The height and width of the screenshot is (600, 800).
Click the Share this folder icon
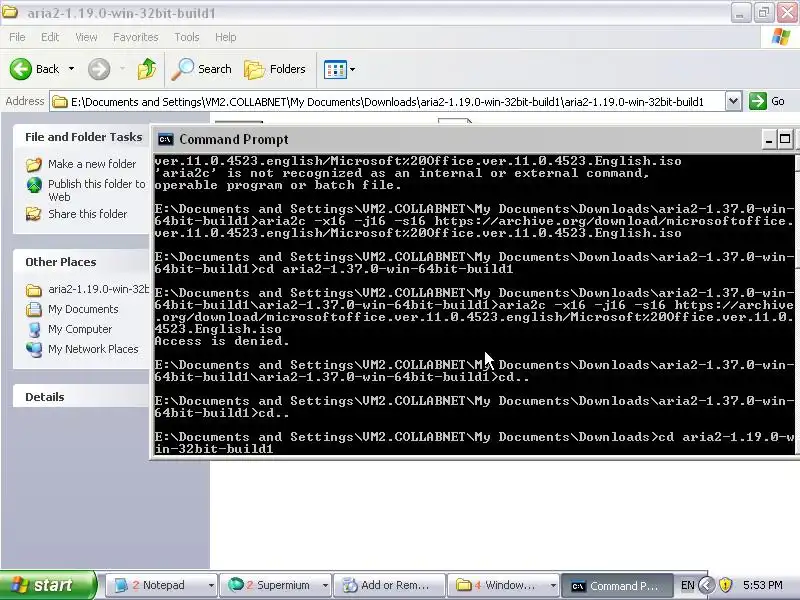(34, 214)
